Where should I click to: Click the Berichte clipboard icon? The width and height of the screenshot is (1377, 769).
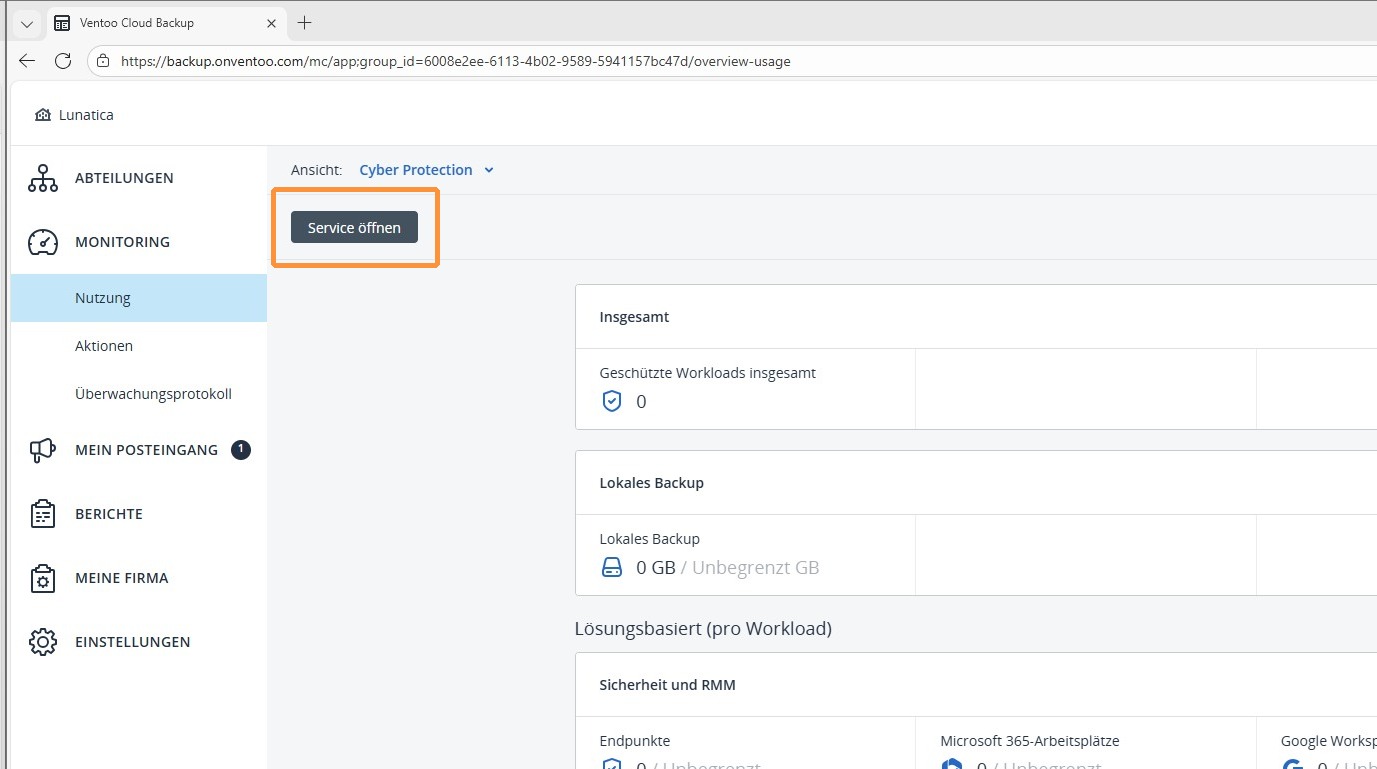click(43, 514)
